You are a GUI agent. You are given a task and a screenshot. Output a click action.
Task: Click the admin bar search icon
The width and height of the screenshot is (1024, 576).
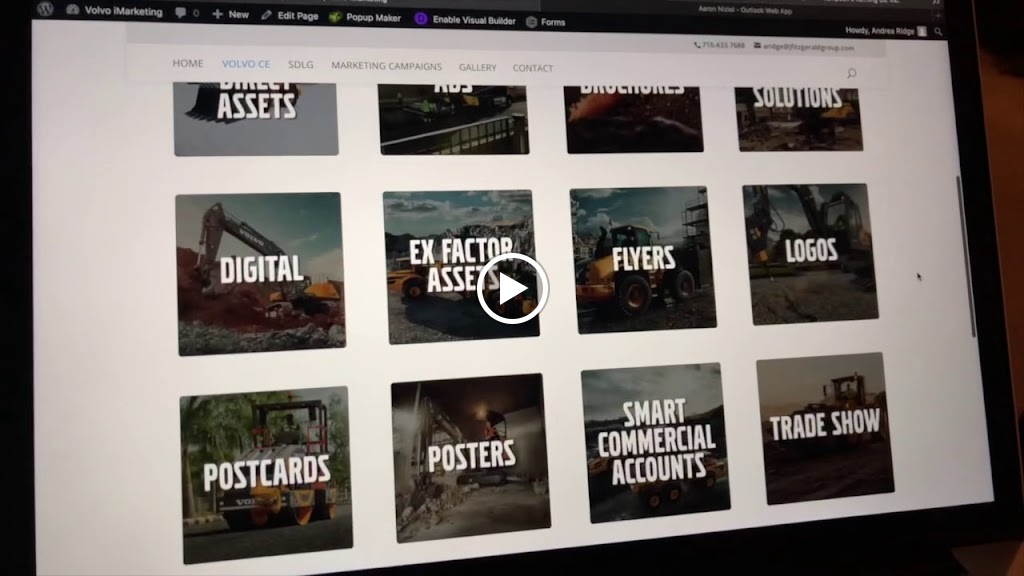click(x=938, y=31)
